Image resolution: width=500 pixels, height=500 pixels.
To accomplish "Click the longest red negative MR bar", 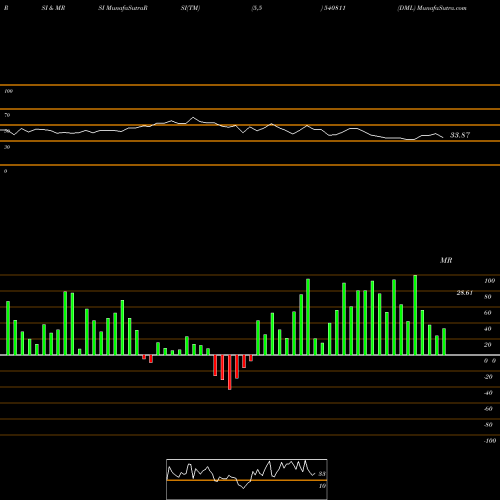I will 229,372.
